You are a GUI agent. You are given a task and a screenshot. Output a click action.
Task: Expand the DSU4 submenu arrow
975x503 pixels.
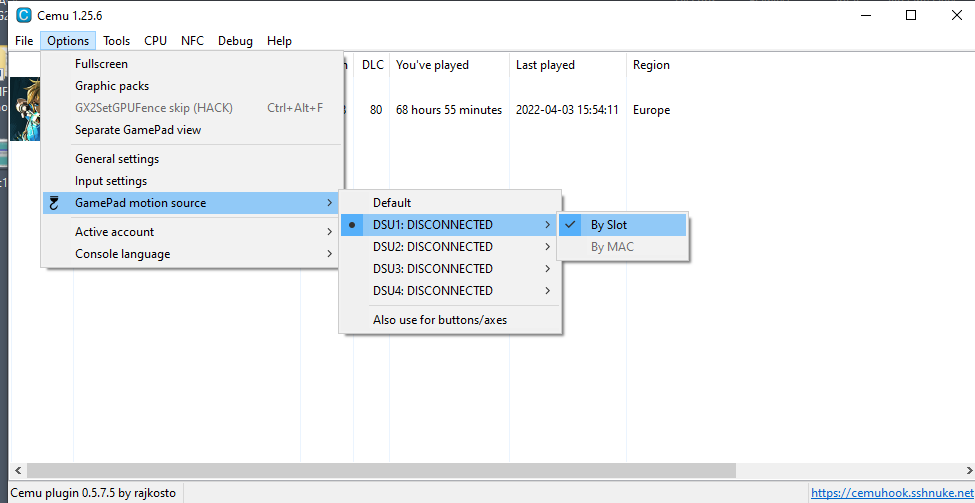point(547,290)
